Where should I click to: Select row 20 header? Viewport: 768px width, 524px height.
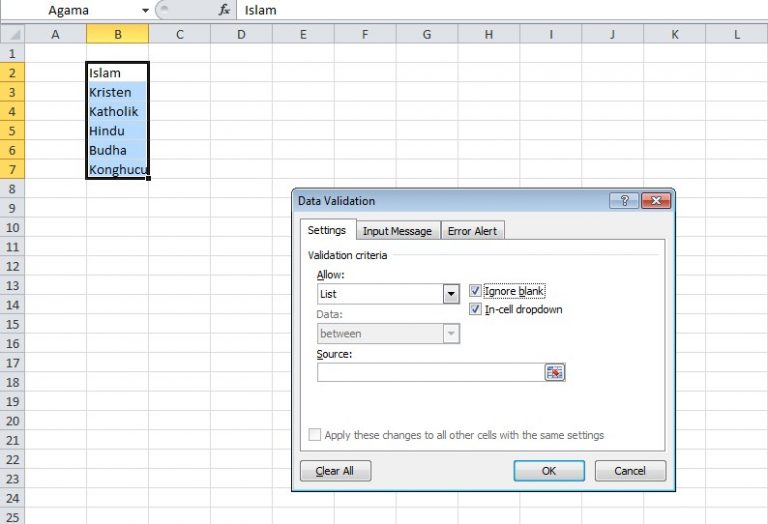pos(12,421)
